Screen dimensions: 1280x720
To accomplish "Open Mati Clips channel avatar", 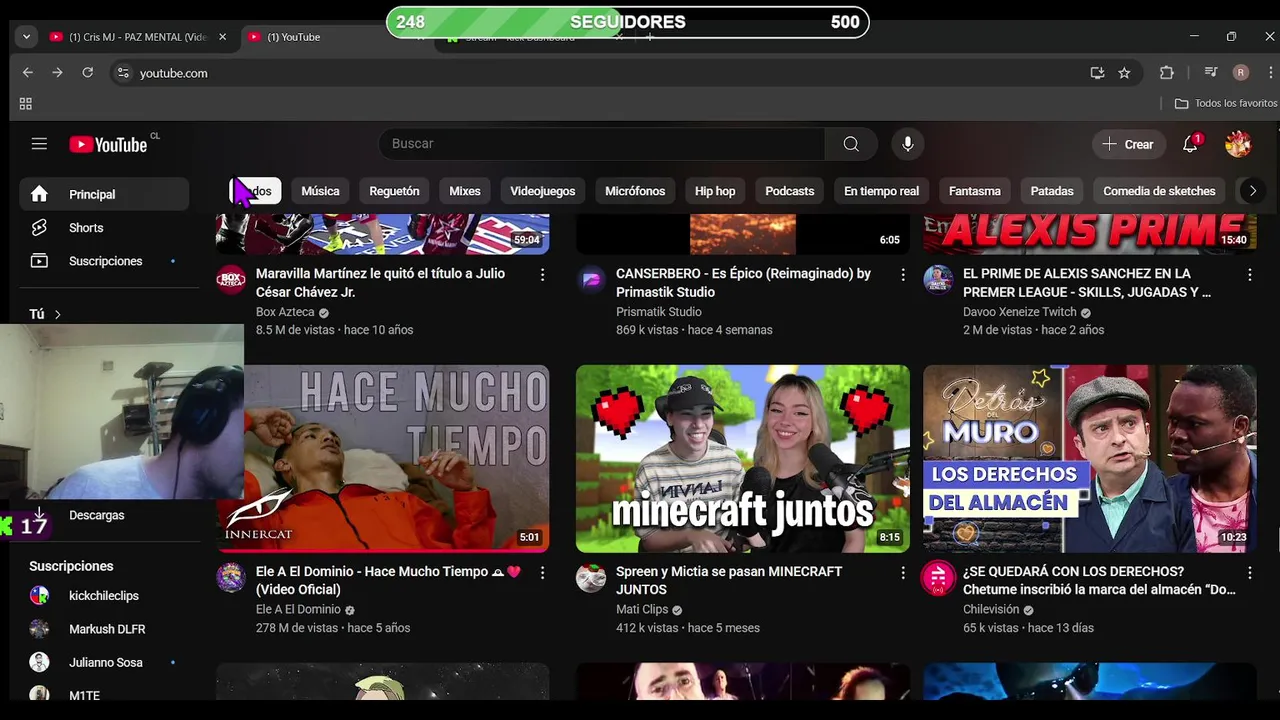I will pos(591,577).
